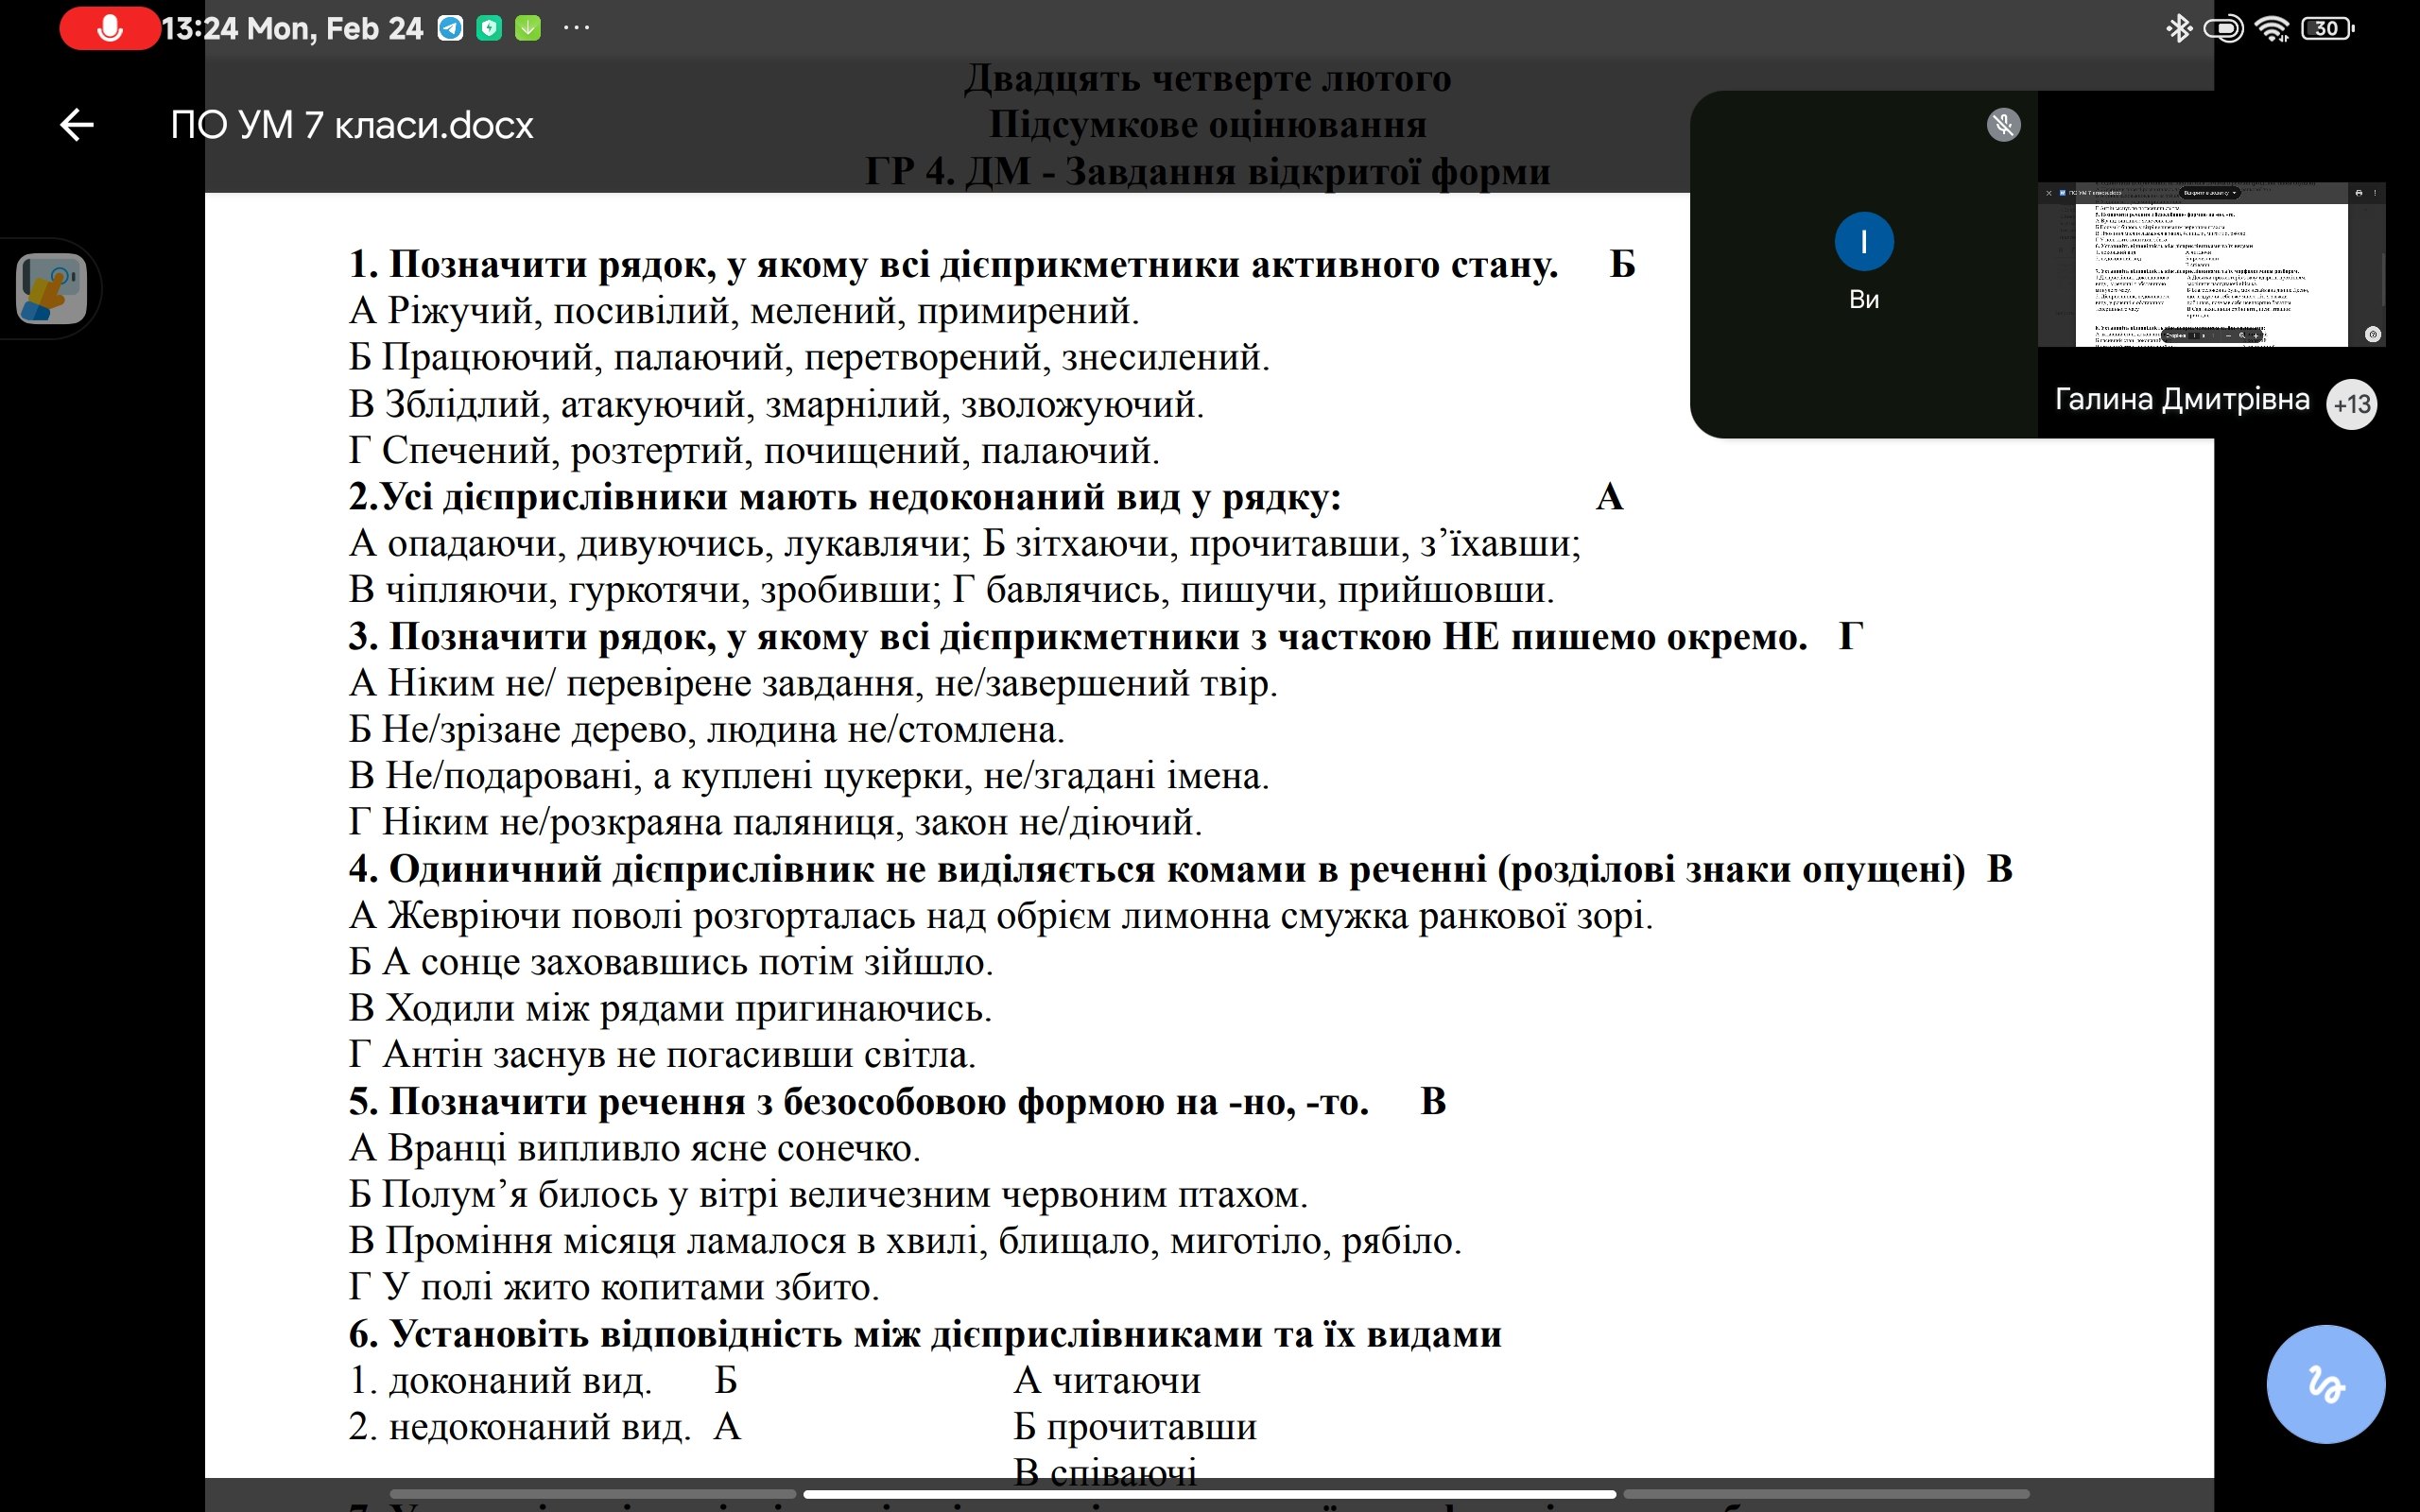2420x1512 pixels.
Task: Tap the line А Вранці випливло ясне сонечко
Action: [634, 1148]
